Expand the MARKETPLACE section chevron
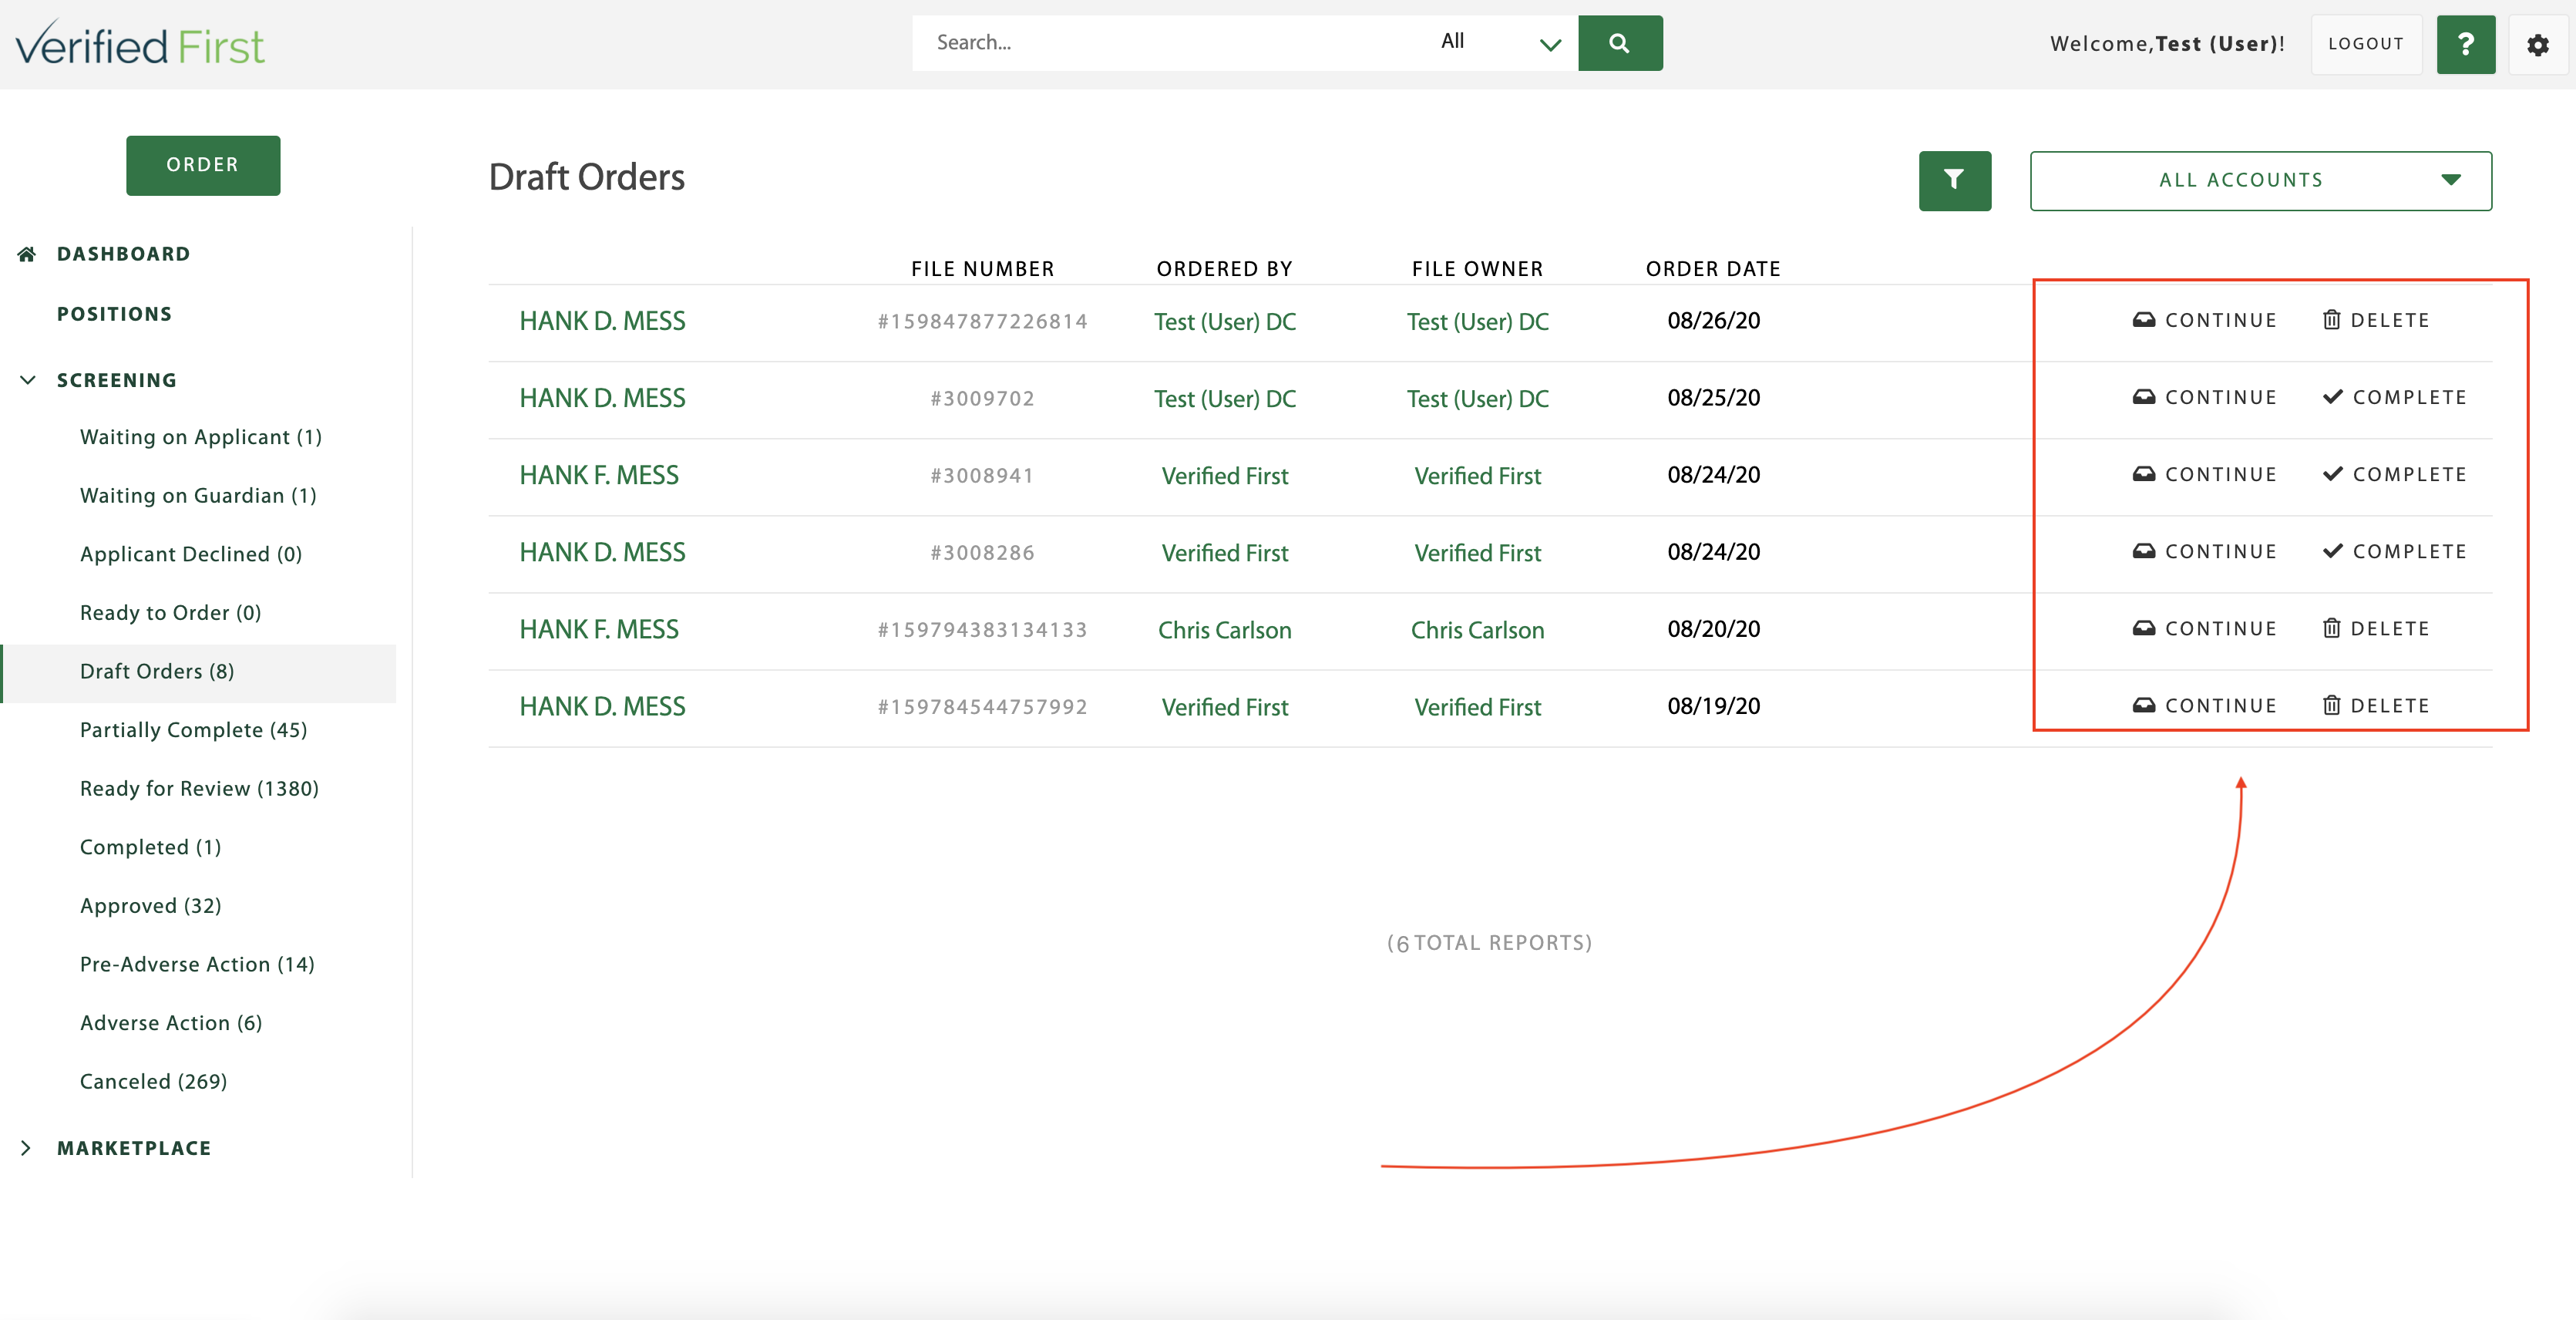This screenshot has height=1320, width=2576. click(27, 1148)
